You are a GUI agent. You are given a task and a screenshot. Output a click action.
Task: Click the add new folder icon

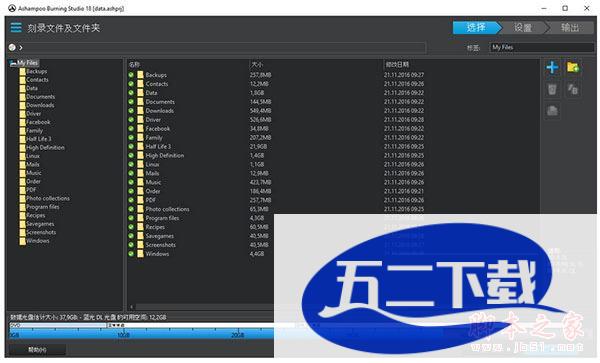[572, 68]
